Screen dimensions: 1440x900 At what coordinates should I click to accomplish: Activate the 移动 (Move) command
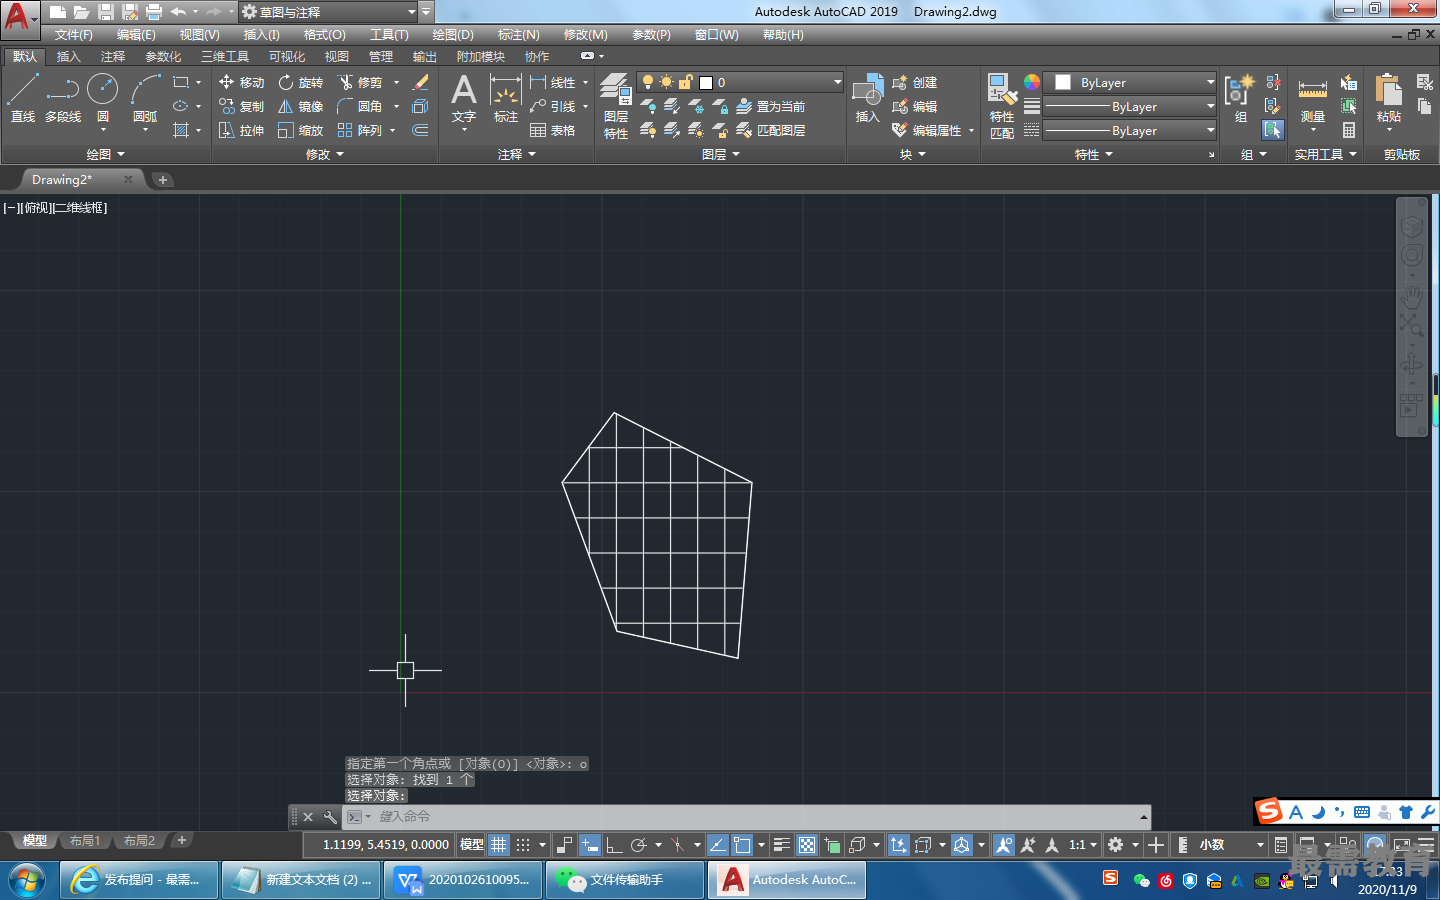(x=241, y=82)
